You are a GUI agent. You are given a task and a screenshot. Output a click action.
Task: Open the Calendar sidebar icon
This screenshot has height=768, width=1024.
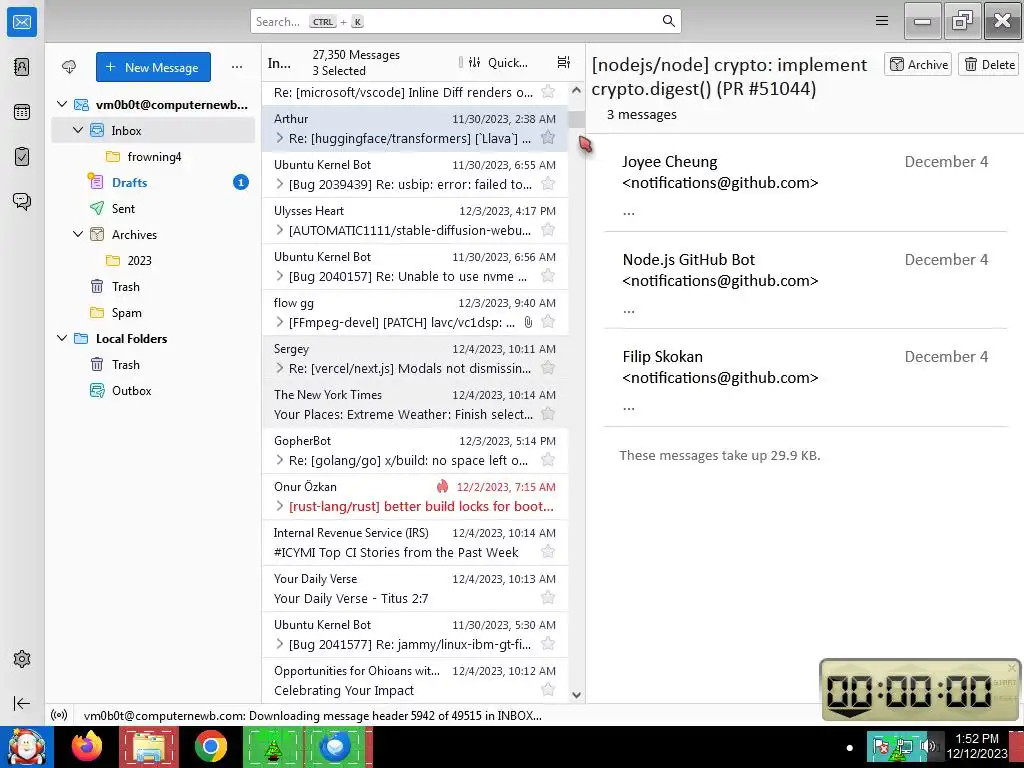click(22, 112)
